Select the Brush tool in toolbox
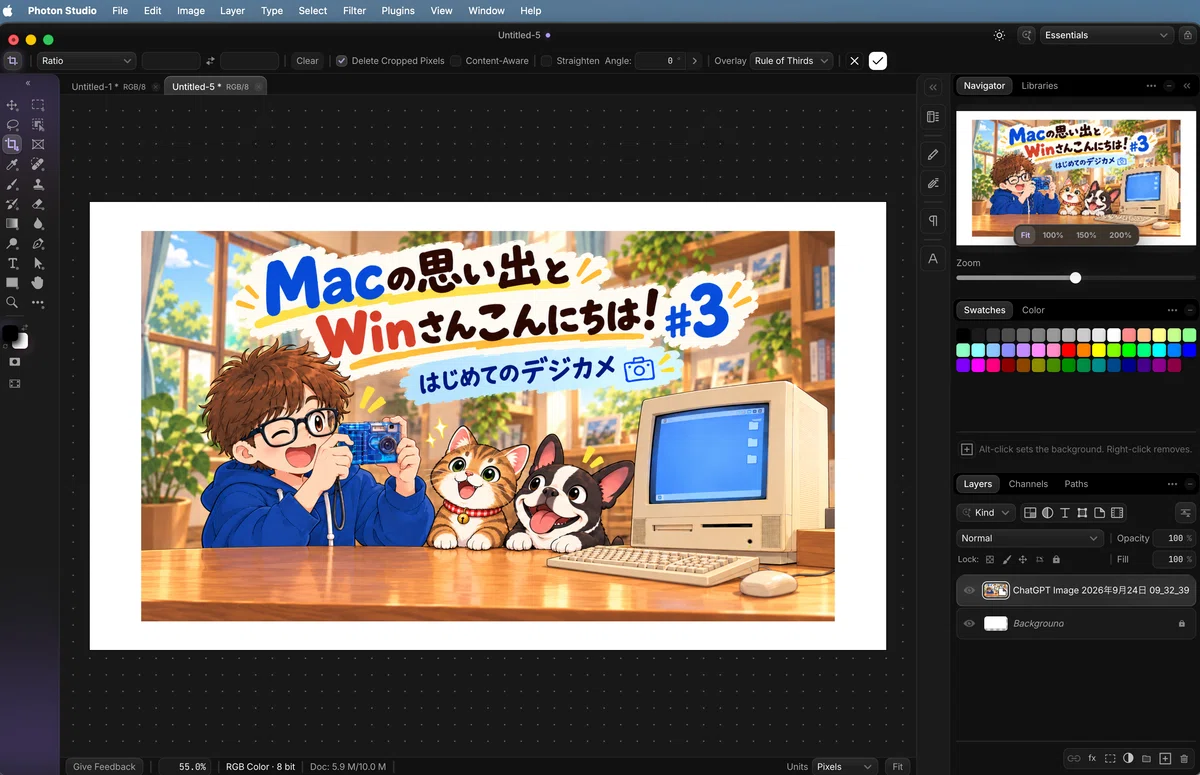The width and height of the screenshot is (1200, 775). point(13,184)
